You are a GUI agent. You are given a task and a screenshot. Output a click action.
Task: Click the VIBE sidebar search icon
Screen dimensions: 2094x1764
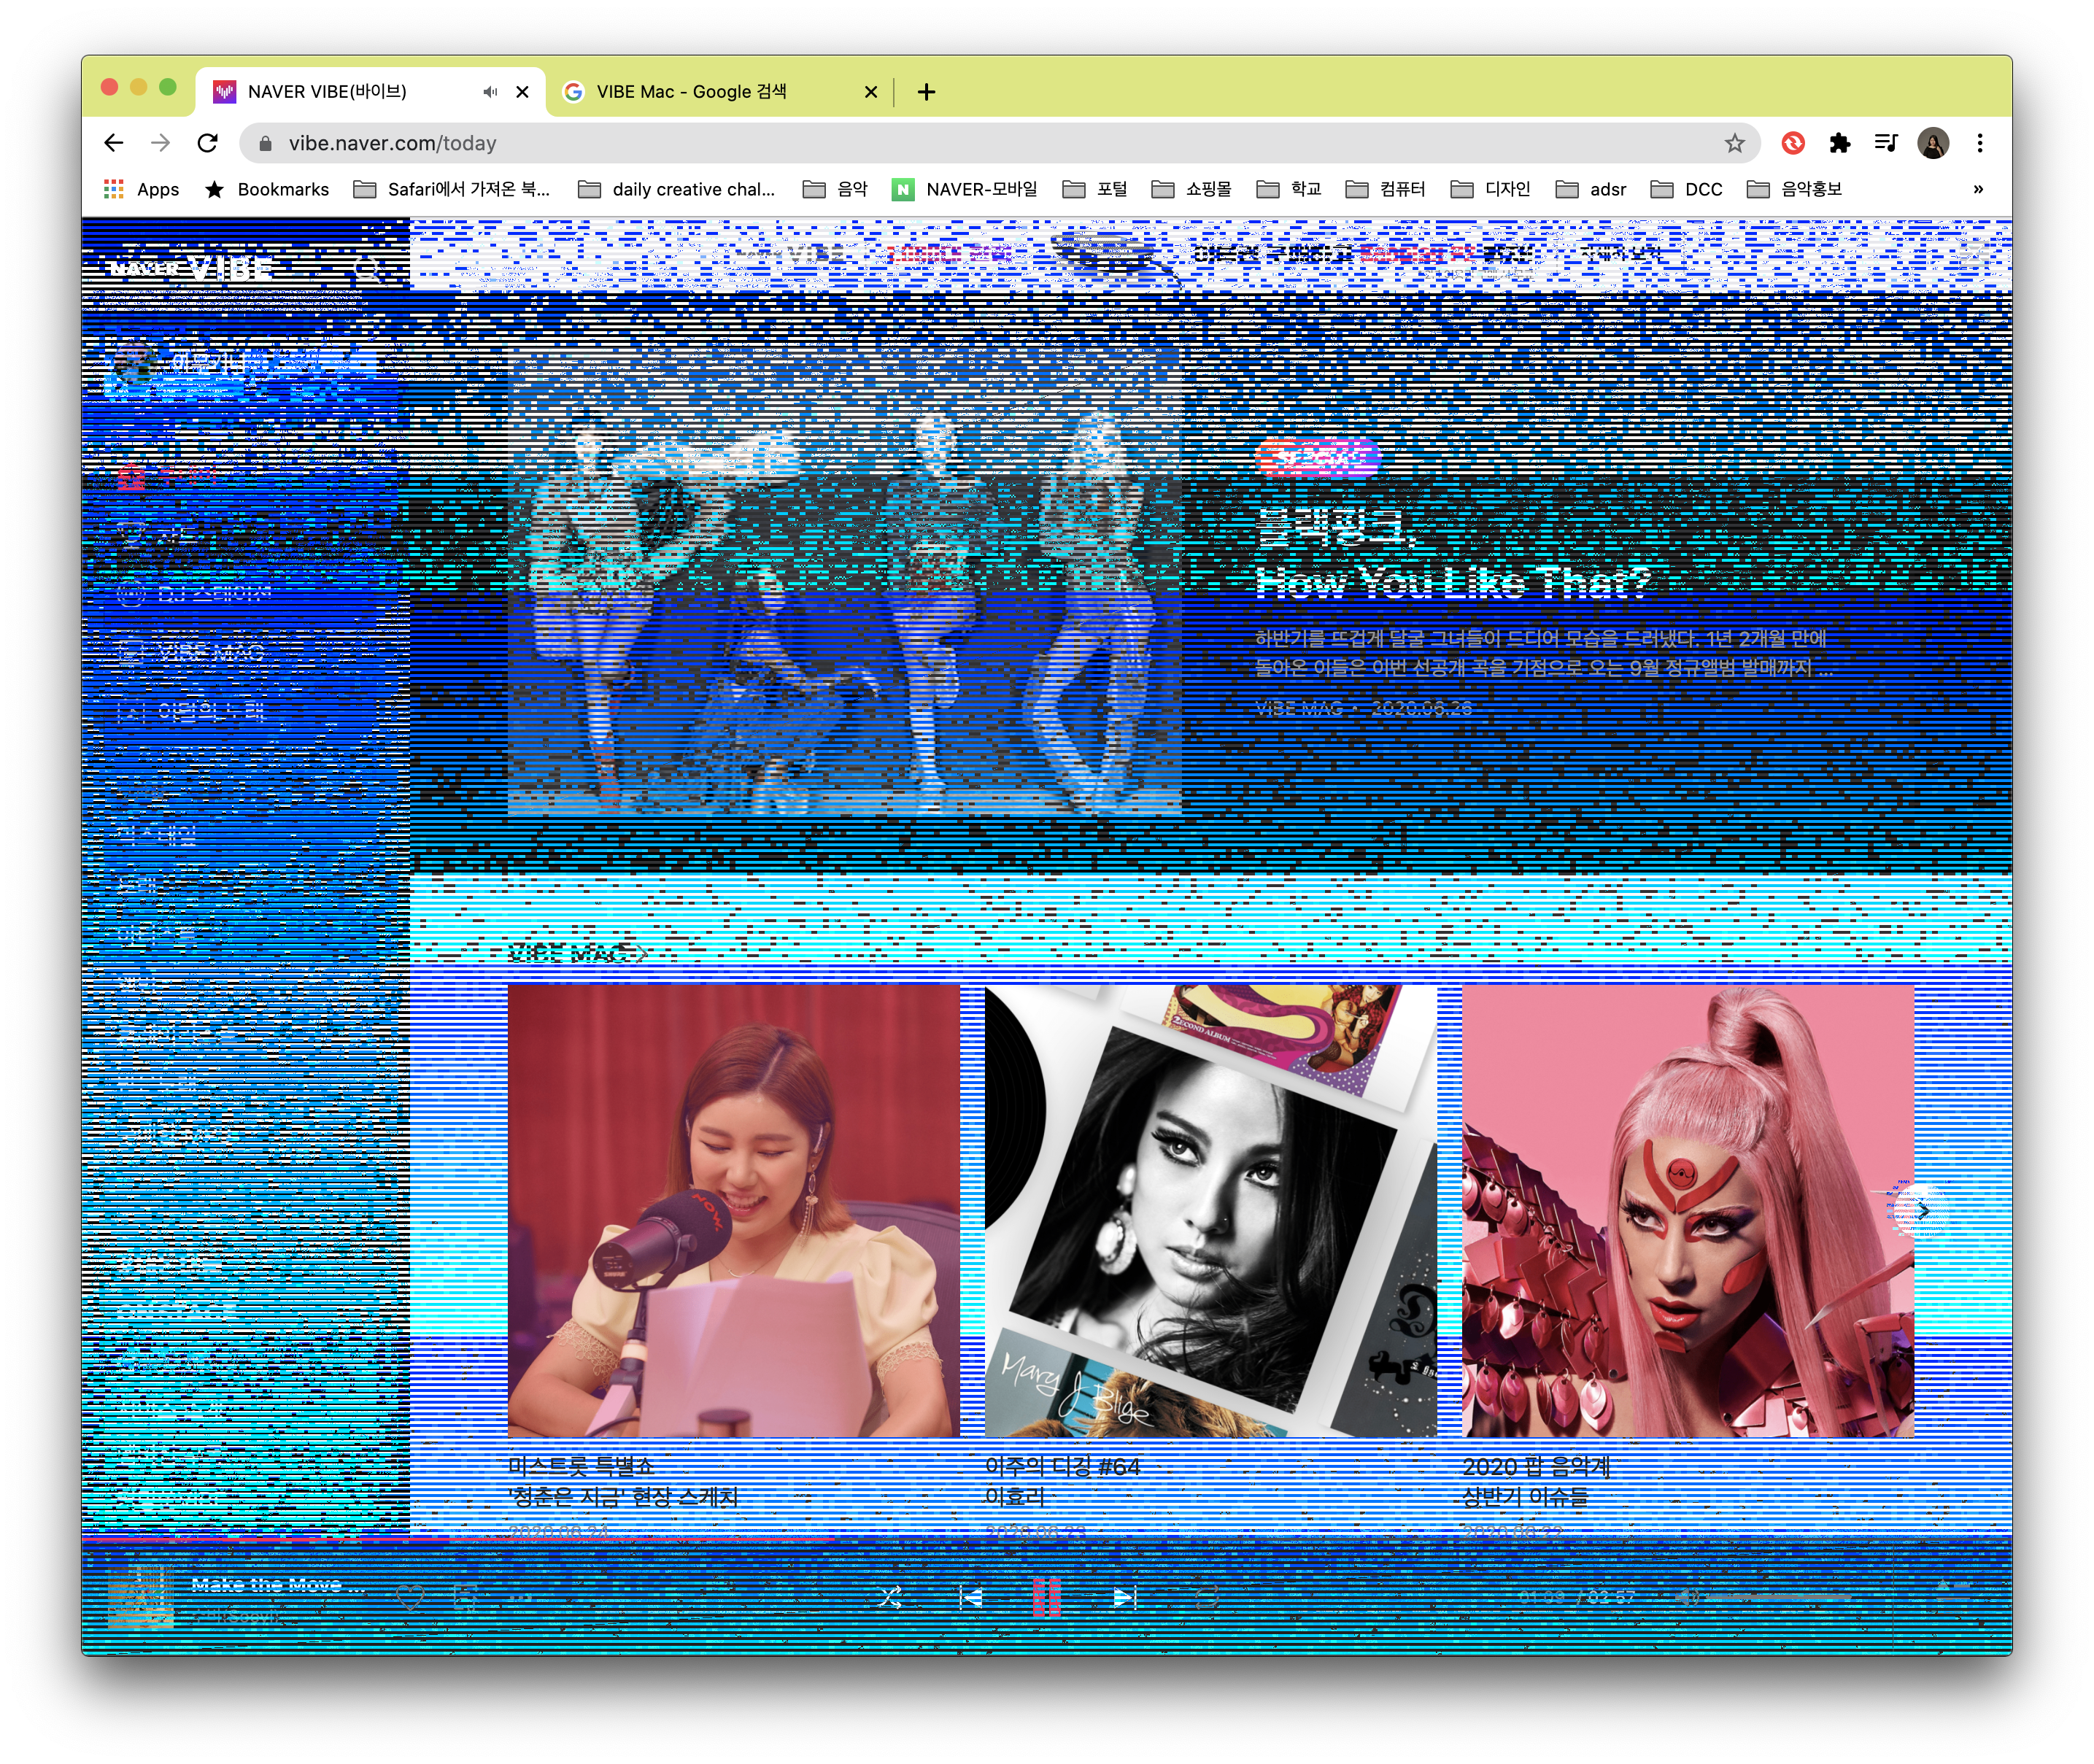coord(368,268)
